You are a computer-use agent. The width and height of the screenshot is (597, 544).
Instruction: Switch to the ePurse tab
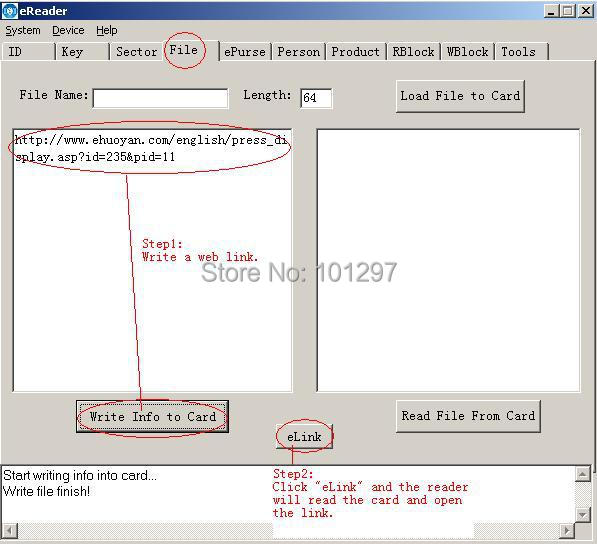tap(245, 52)
